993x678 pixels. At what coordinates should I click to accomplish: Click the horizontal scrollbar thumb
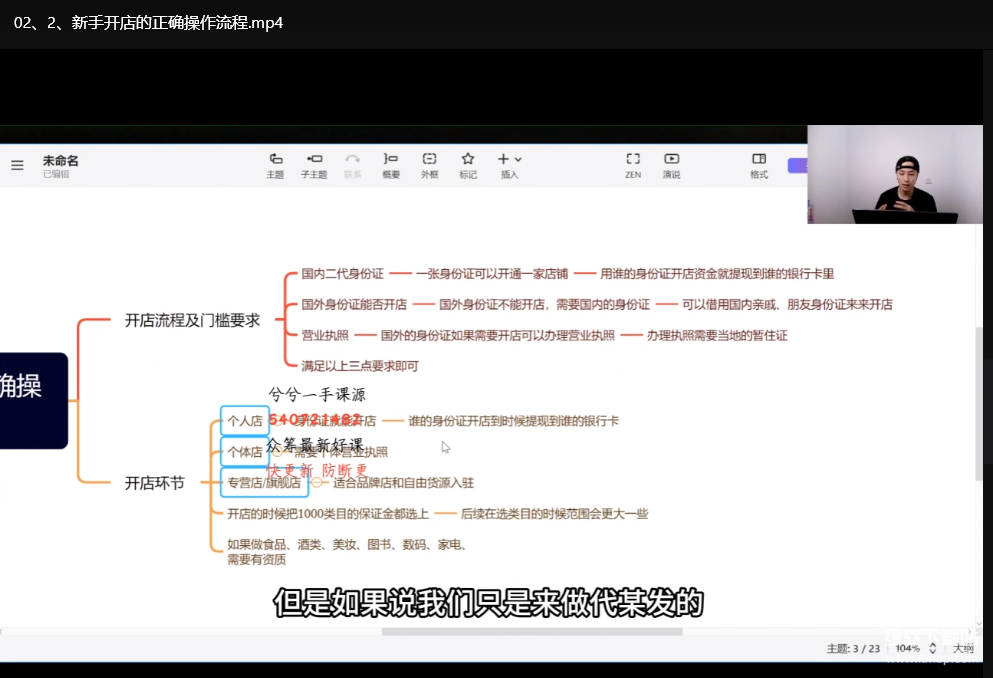(x=531, y=631)
